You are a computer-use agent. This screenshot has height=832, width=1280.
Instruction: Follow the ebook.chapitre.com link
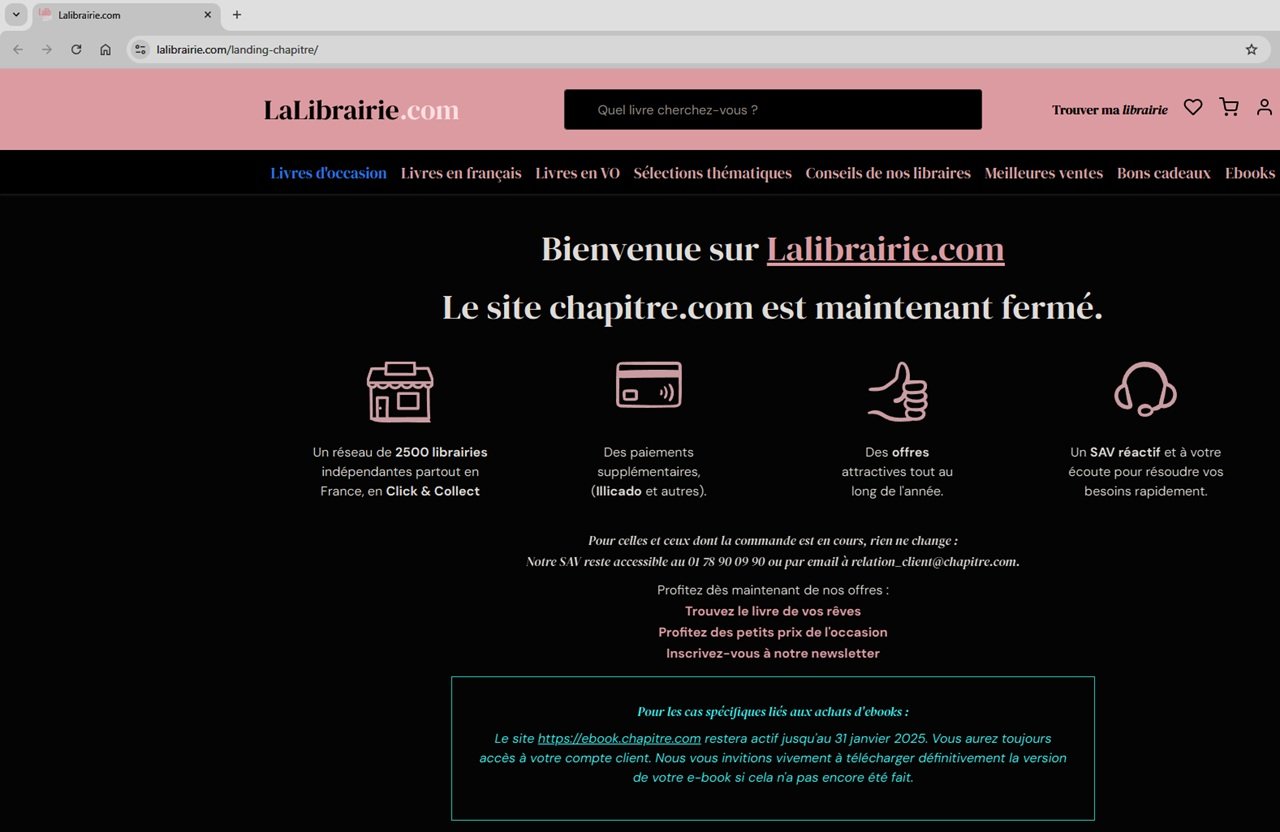[x=619, y=738]
